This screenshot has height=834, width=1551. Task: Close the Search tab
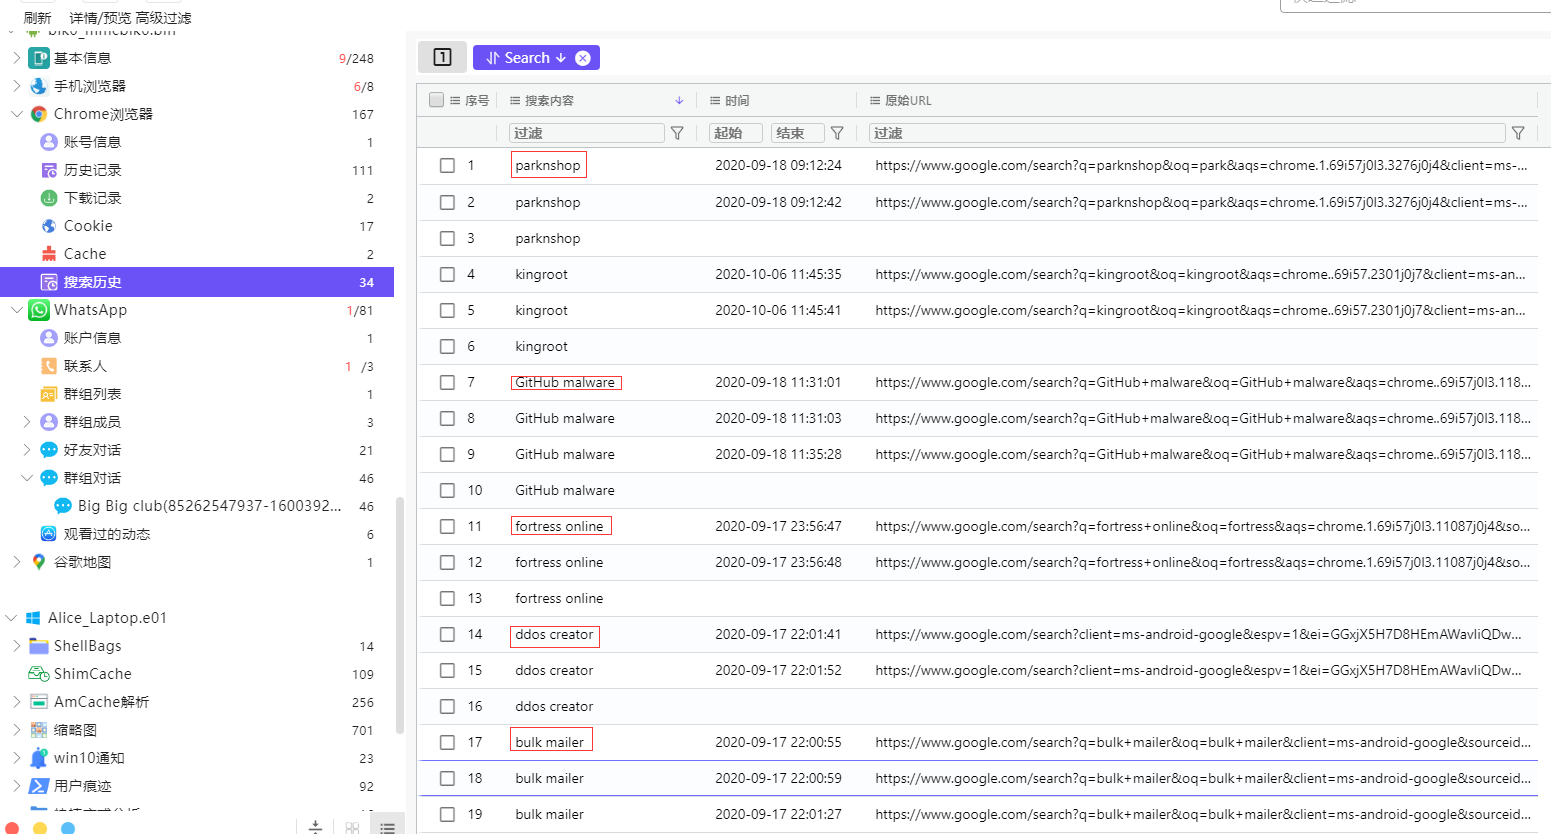tap(583, 58)
